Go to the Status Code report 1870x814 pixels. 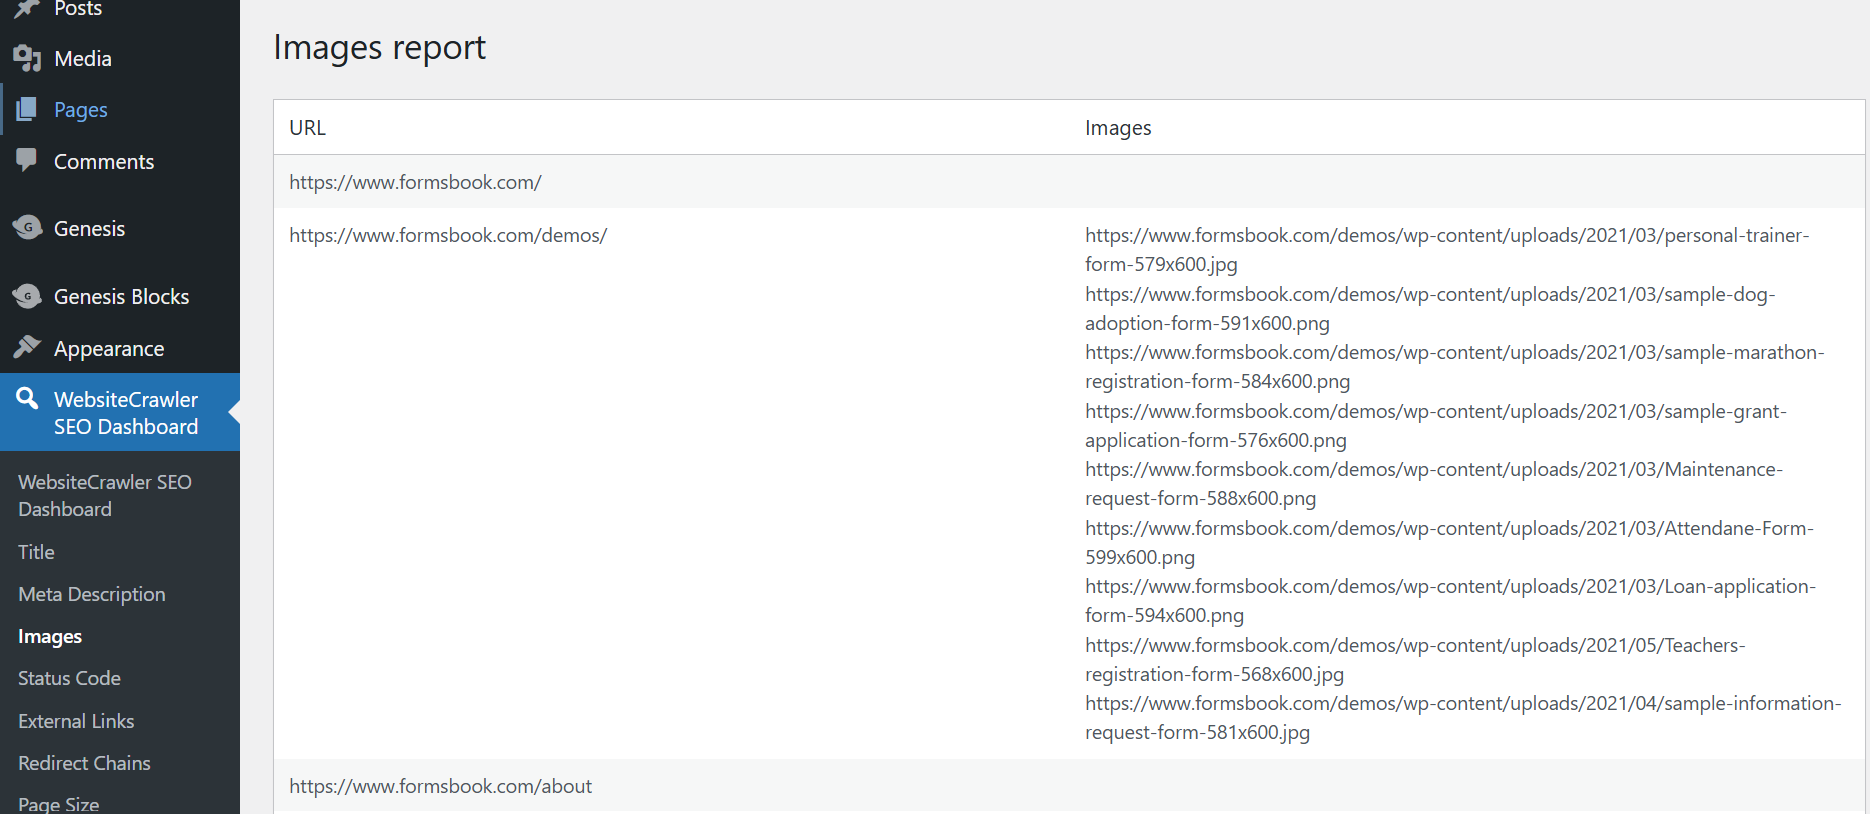pyautogui.click(x=69, y=678)
